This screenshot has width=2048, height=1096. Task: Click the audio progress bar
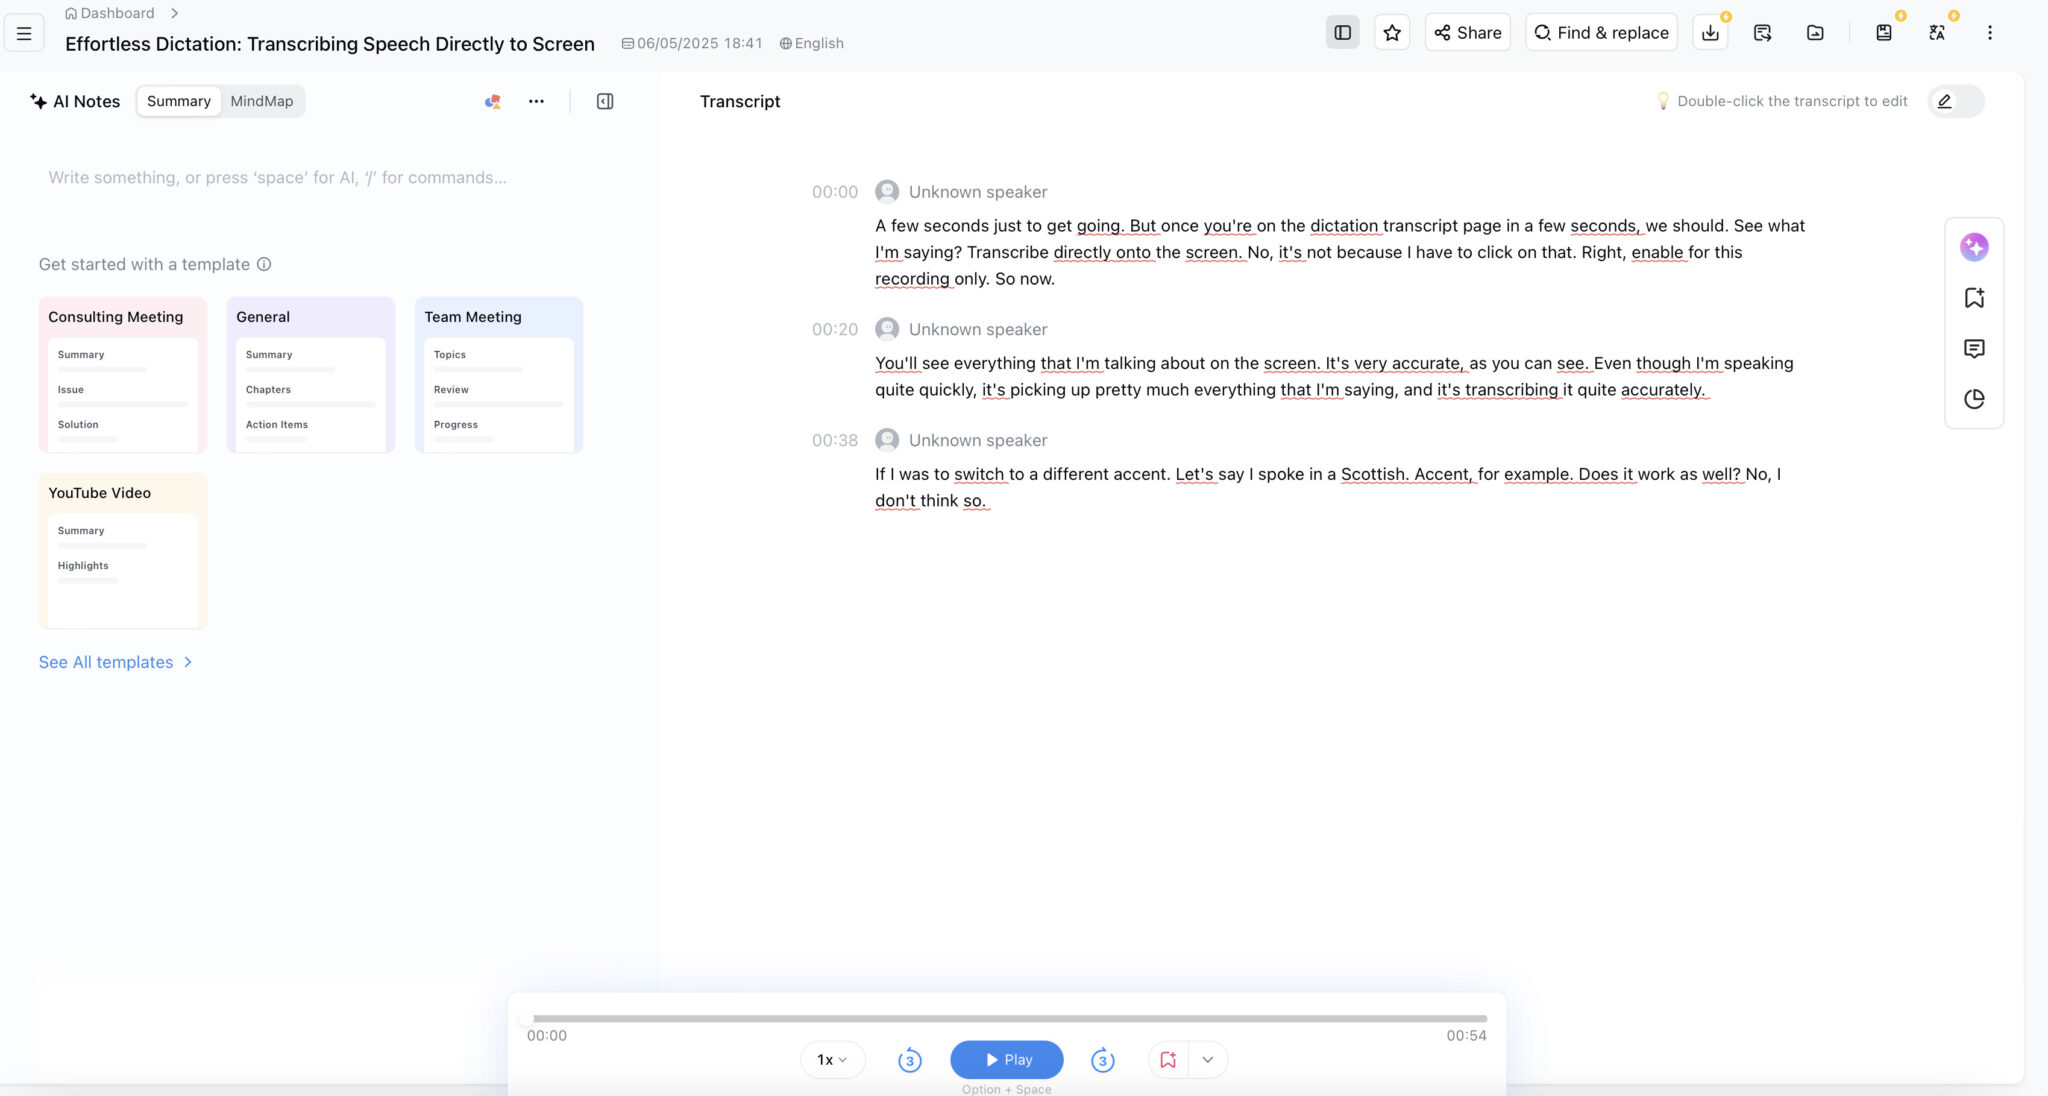tap(1007, 1018)
